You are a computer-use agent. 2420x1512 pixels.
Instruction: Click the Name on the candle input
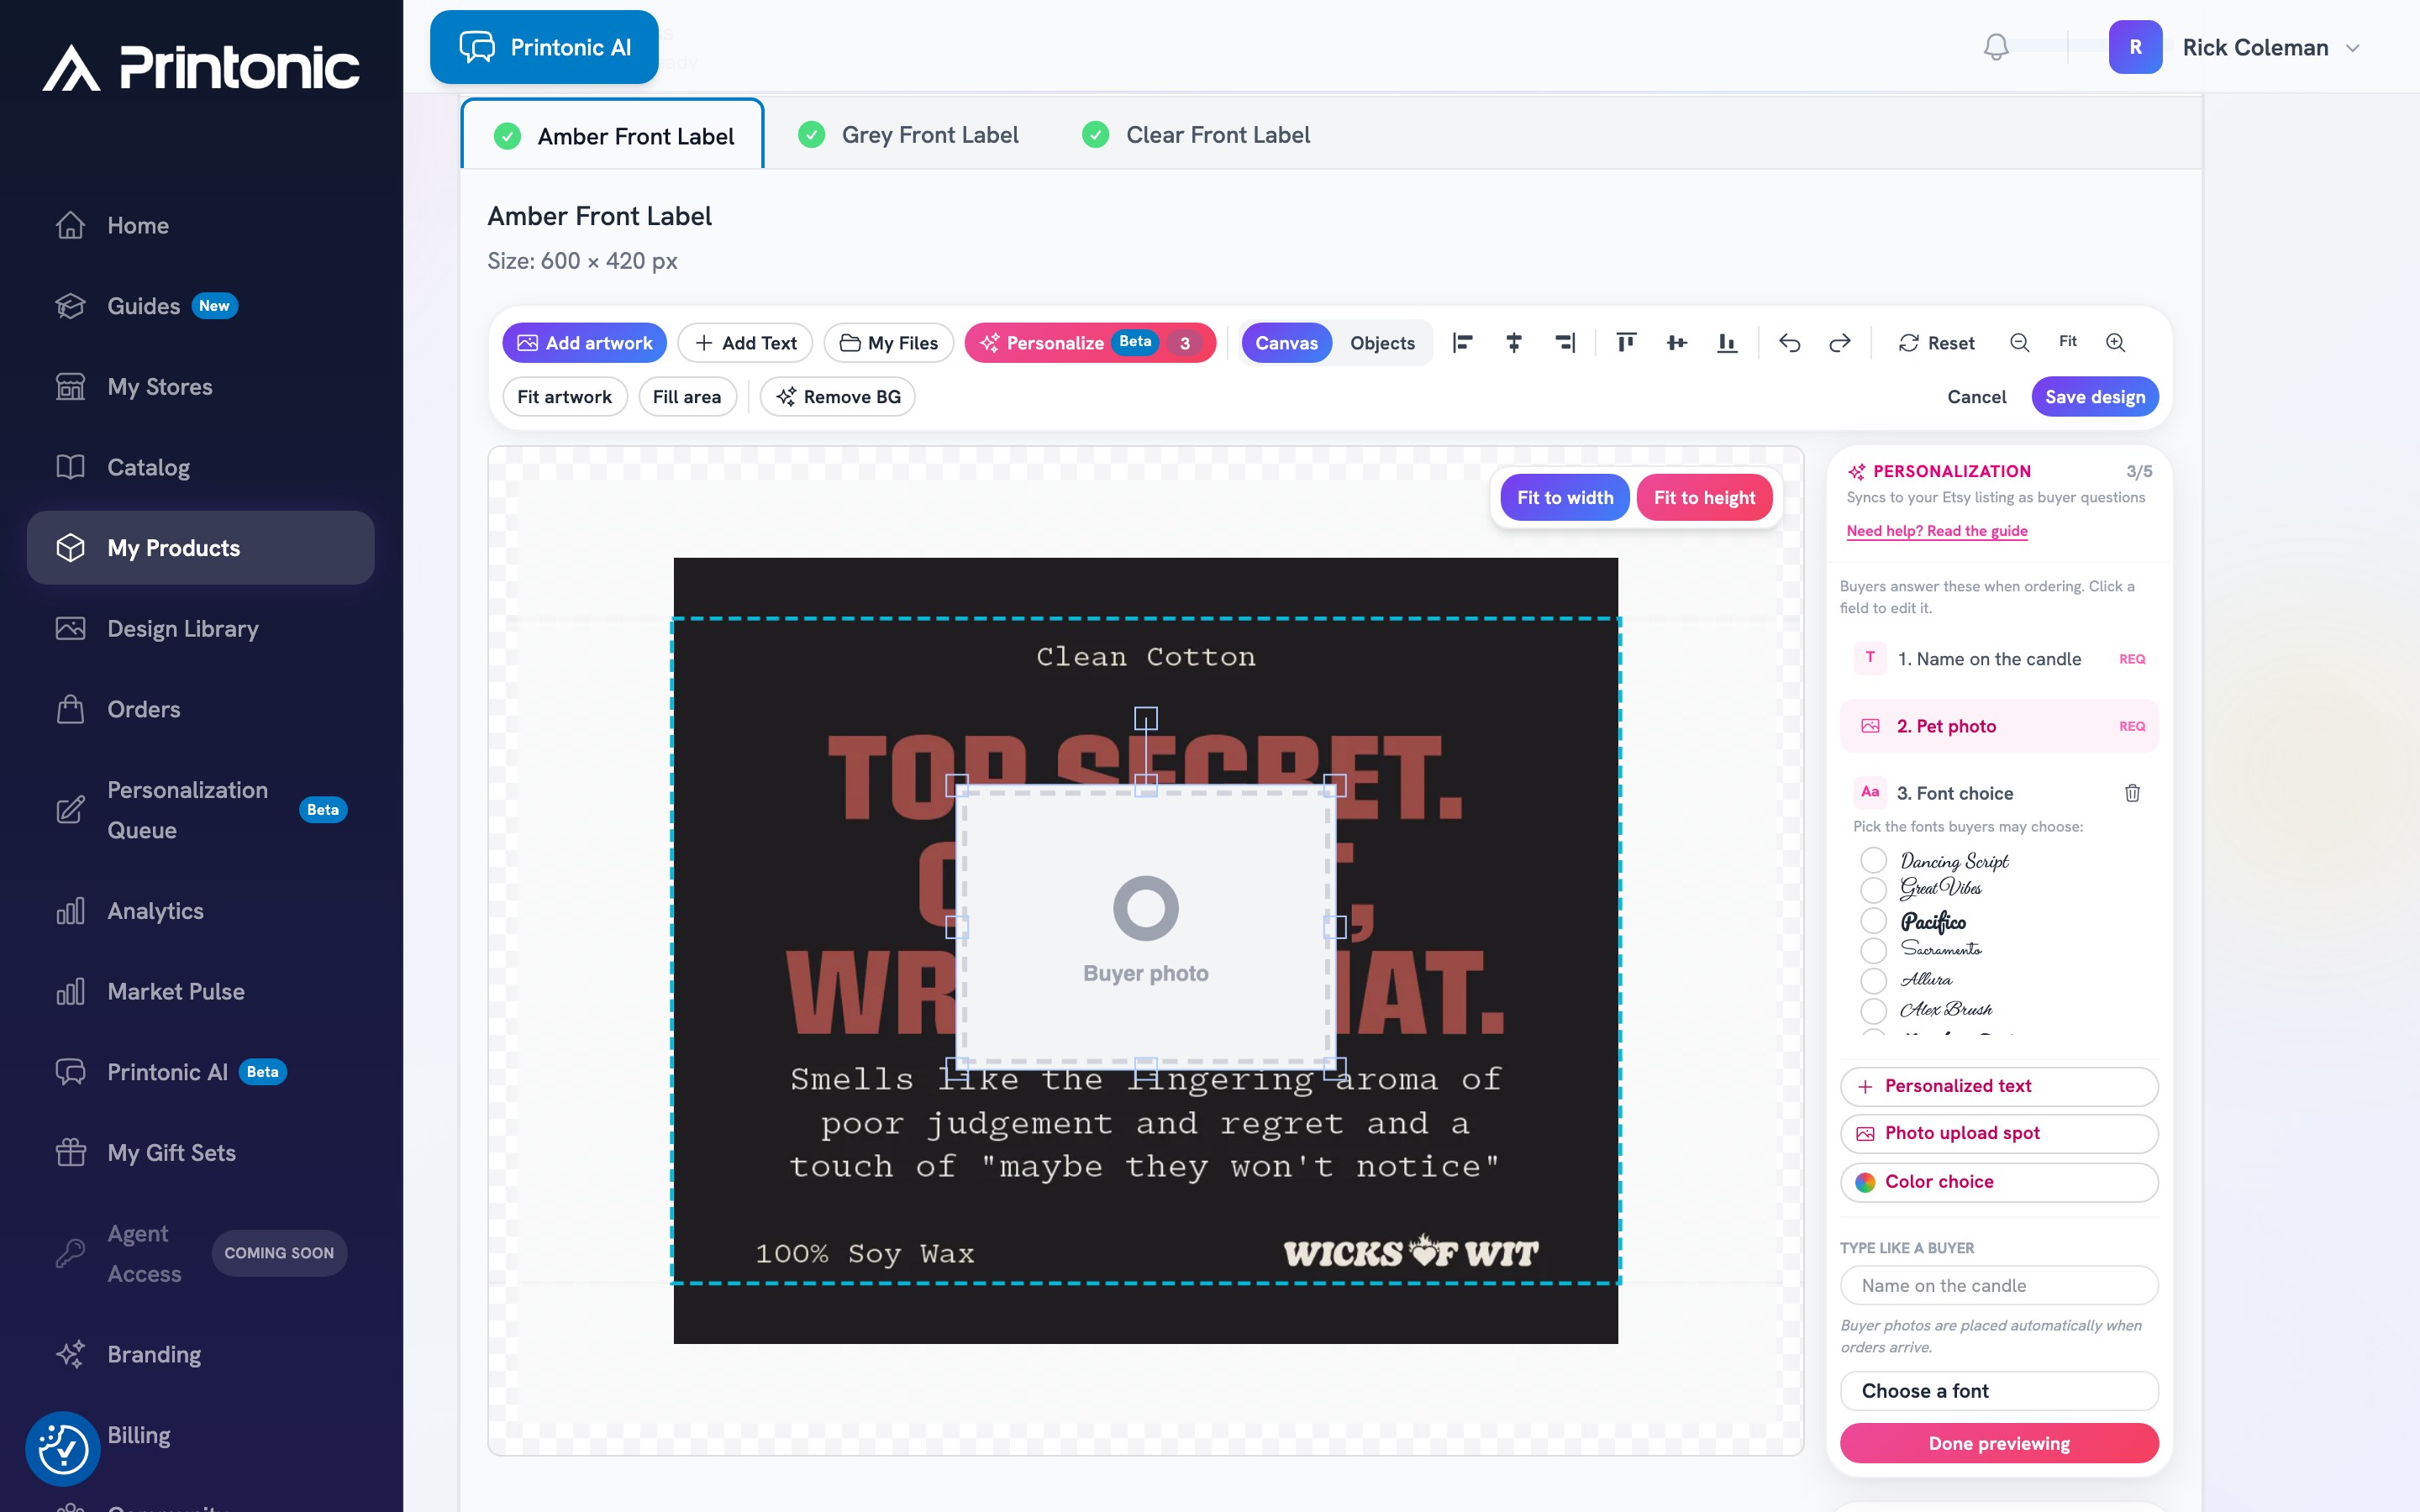[1998, 1286]
